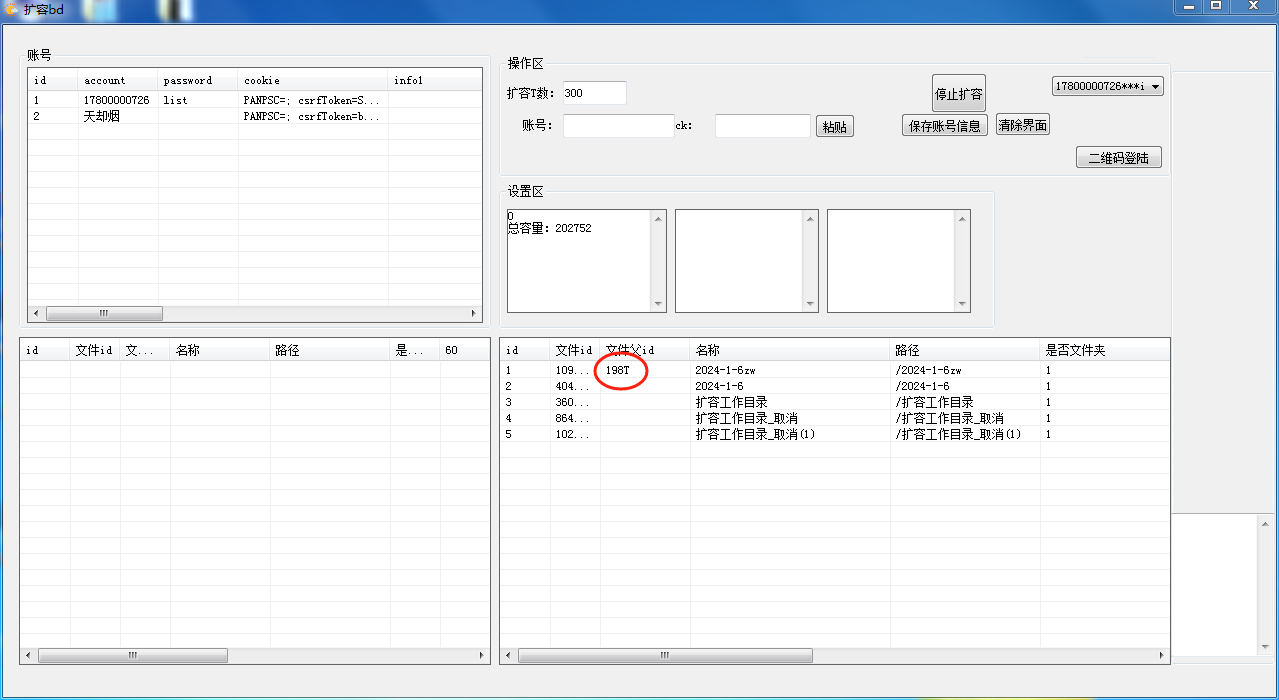Click 保存账号信息 to save account info
This screenshot has width=1279, height=700.
click(x=944, y=125)
